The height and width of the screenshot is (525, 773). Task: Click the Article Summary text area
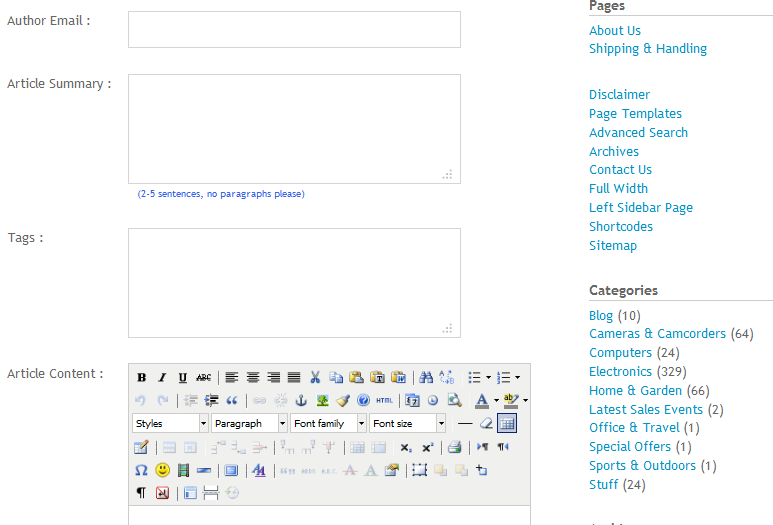click(x=294, y=129)
